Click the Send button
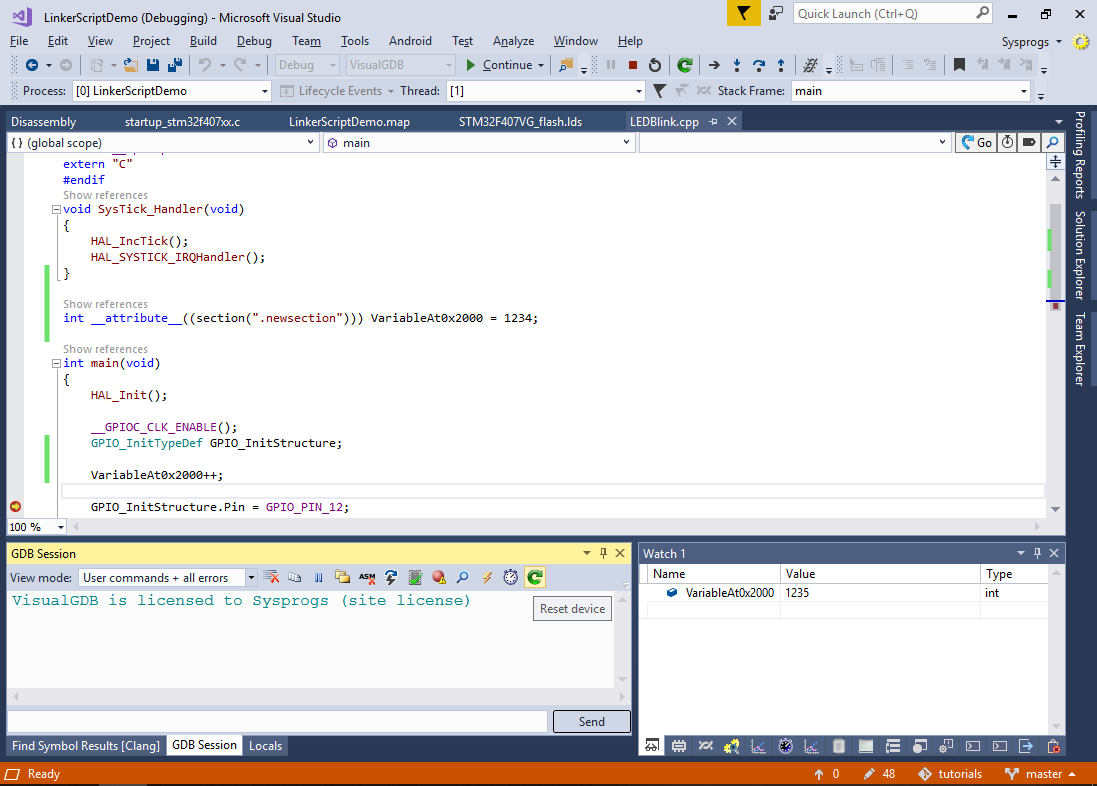The height and width of the screenshot is (786, 1097). [591, 721]
